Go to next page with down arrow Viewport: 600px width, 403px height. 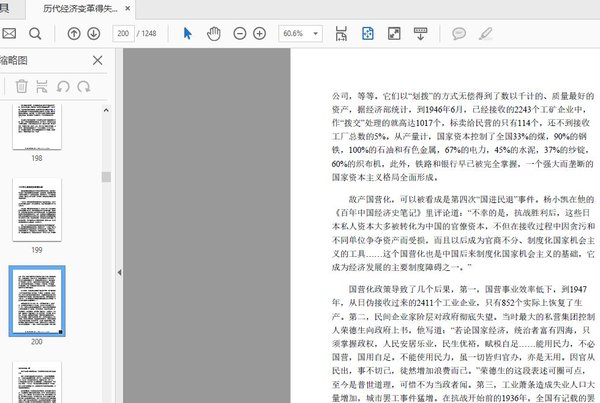pyautogui.click(x=93, y=33)
